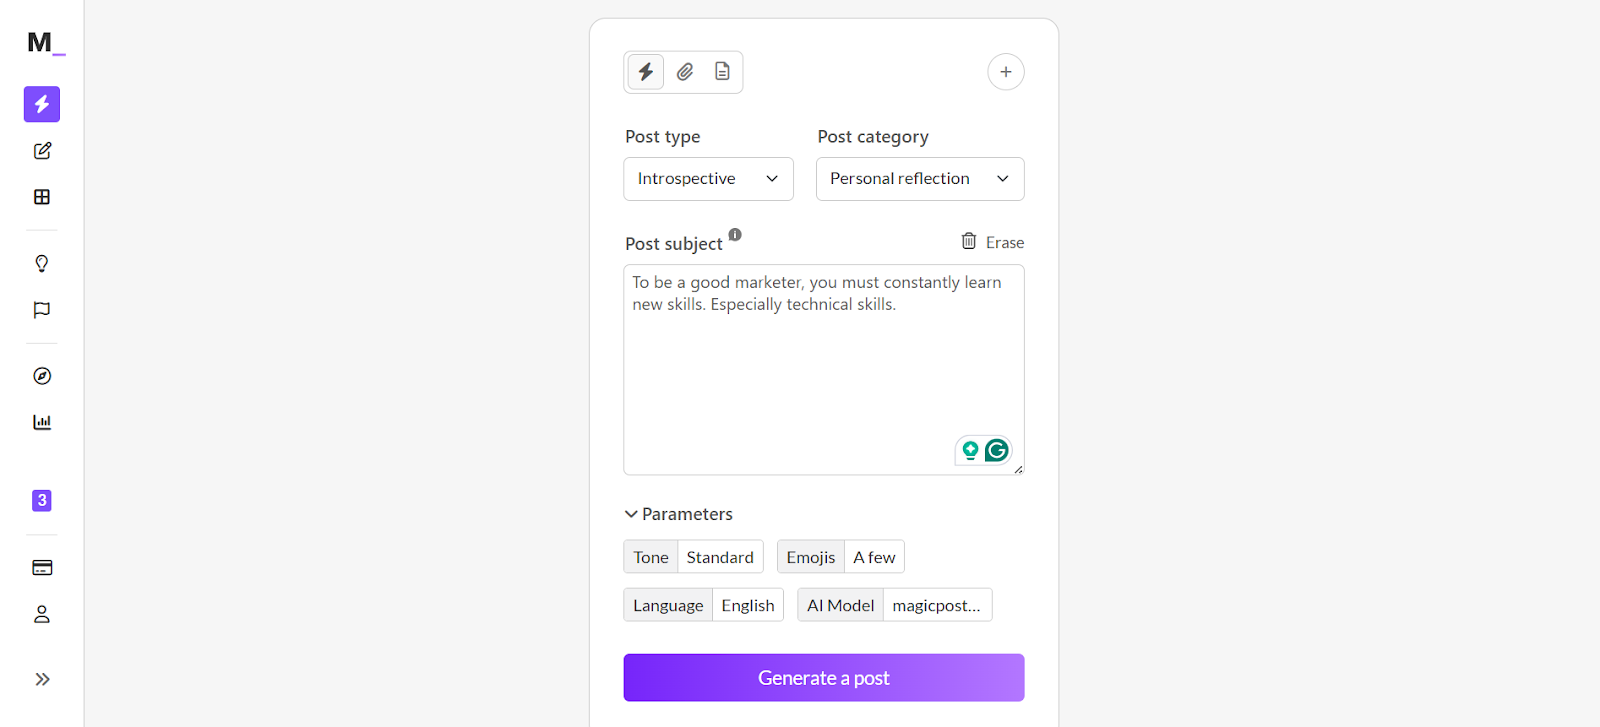
Task: Open the lightning bolt generator in sidebar
Action: click(42, 104)
